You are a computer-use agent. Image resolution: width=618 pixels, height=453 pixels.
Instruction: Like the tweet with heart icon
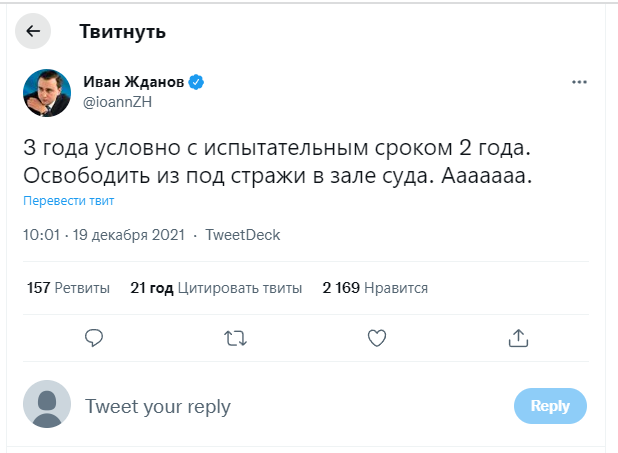tap(377, 338)
